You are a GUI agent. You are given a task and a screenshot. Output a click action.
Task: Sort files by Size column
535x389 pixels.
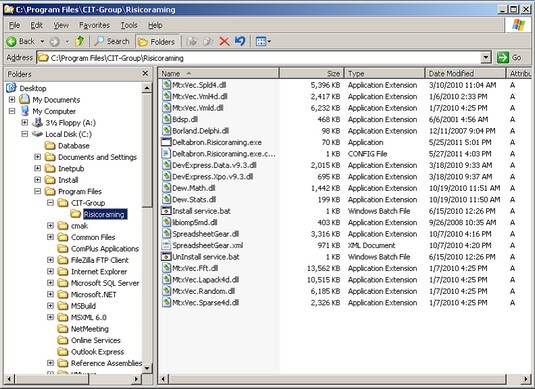coord(312,73)
